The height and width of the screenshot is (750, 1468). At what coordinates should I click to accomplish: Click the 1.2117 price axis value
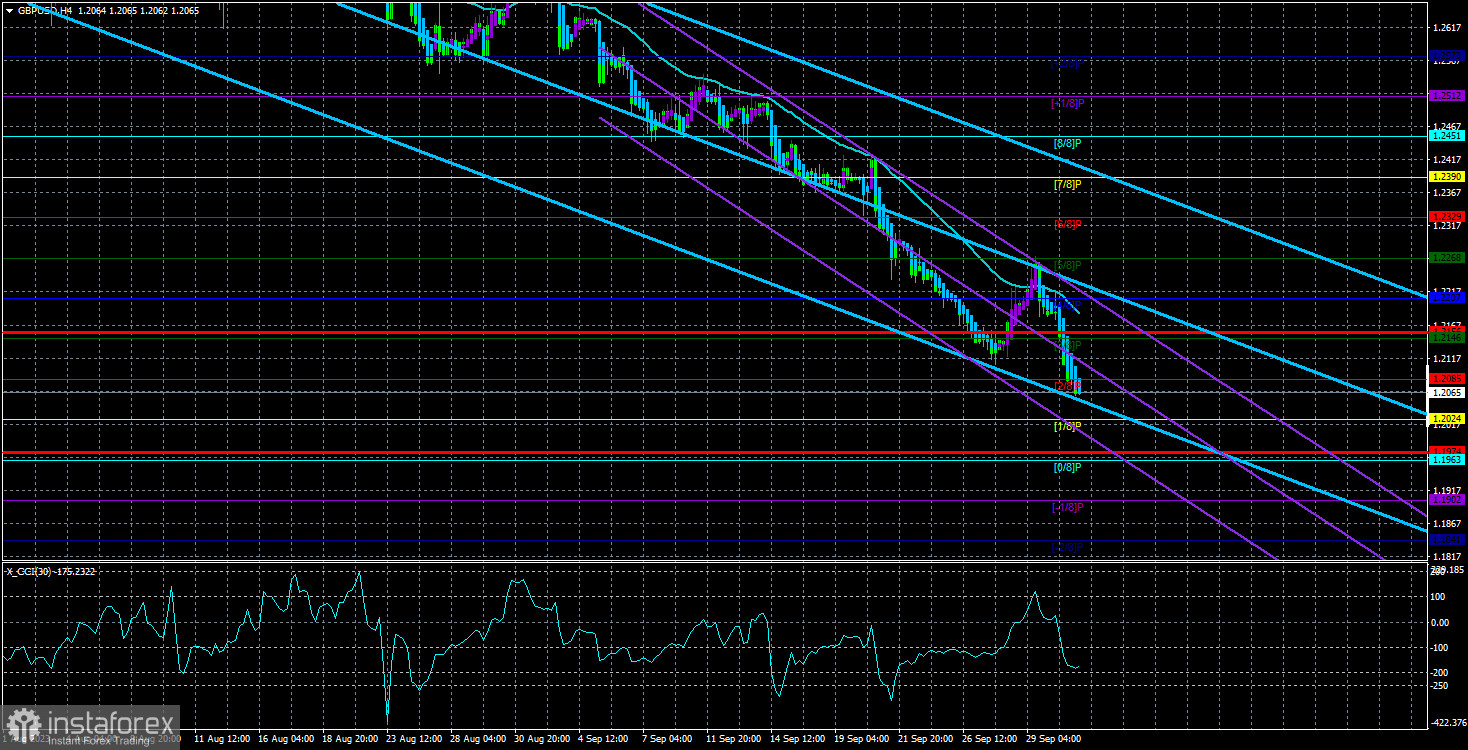pyautogui.click(x=1447, y=358)
